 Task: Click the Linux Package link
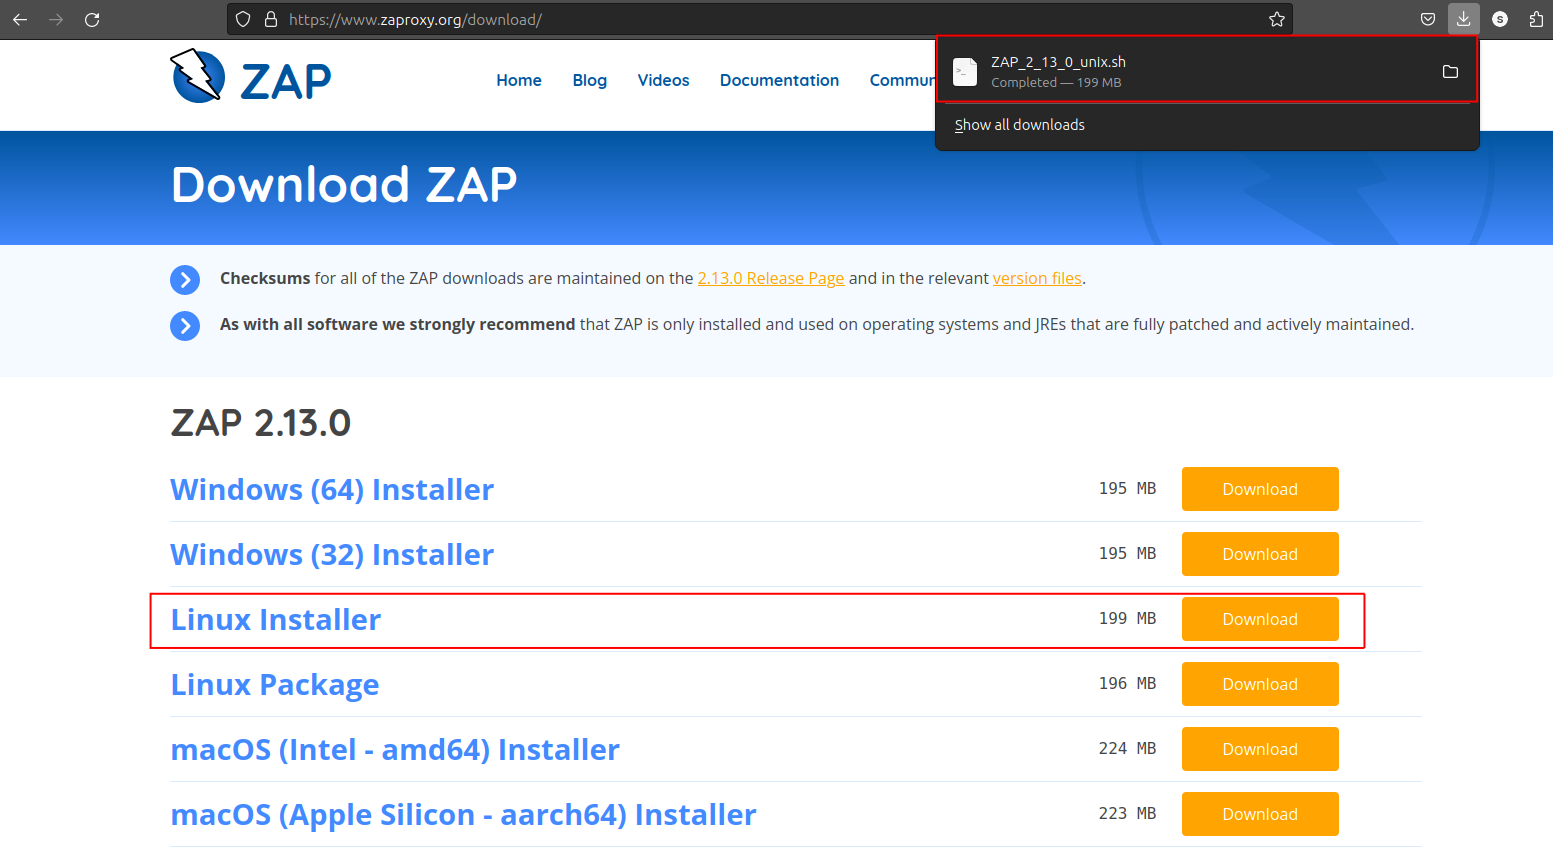pyautogui.click(x=275, y=684)
